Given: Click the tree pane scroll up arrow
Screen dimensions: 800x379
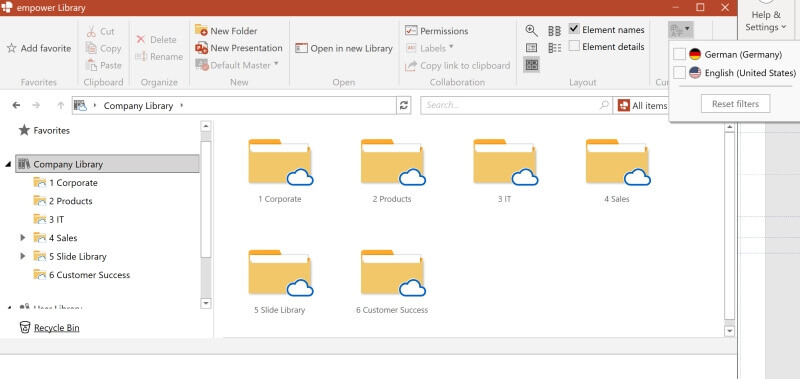Looking at the screenshot, I should 206,125.
